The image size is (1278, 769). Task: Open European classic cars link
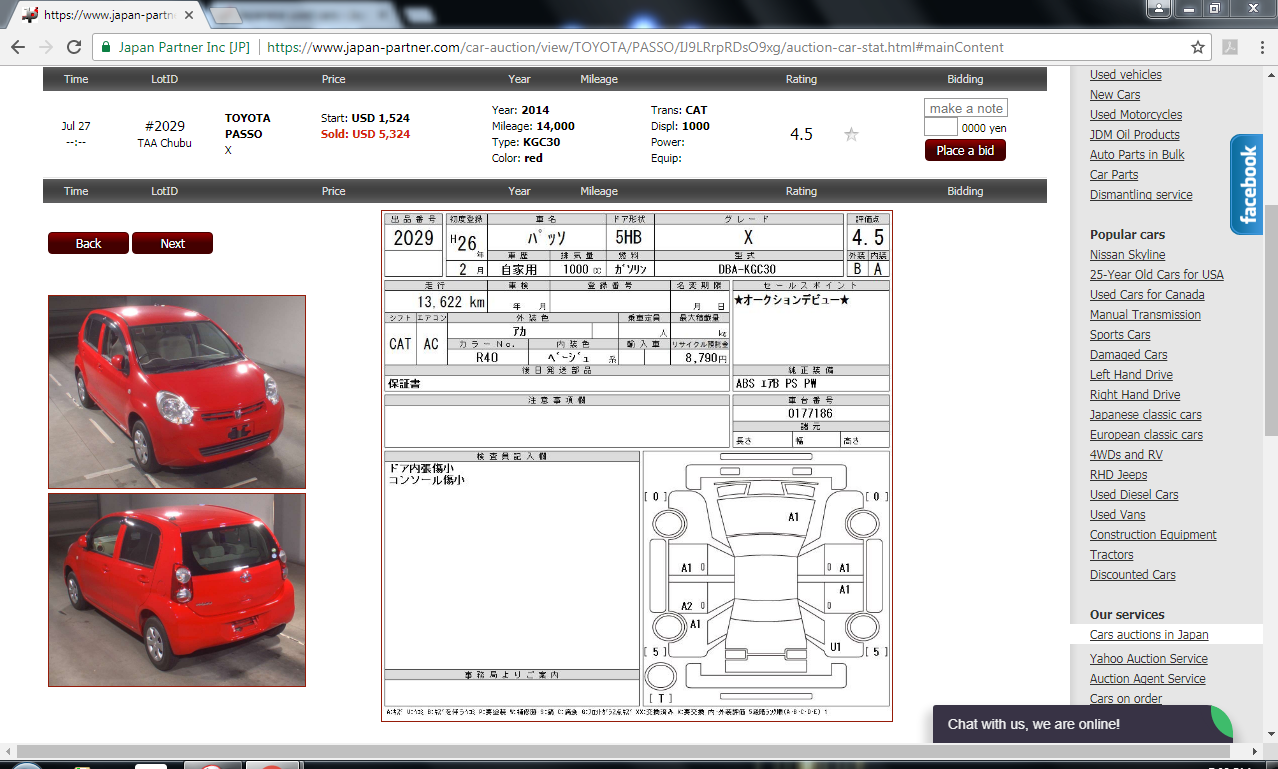(1146, 435)
